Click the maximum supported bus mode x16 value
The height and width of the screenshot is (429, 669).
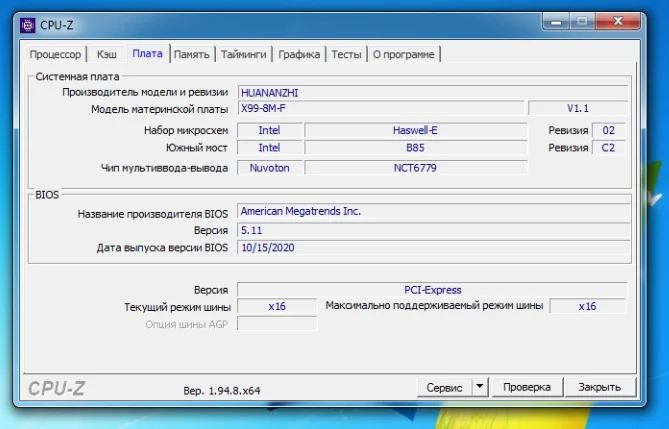click(x=588, y=306)
